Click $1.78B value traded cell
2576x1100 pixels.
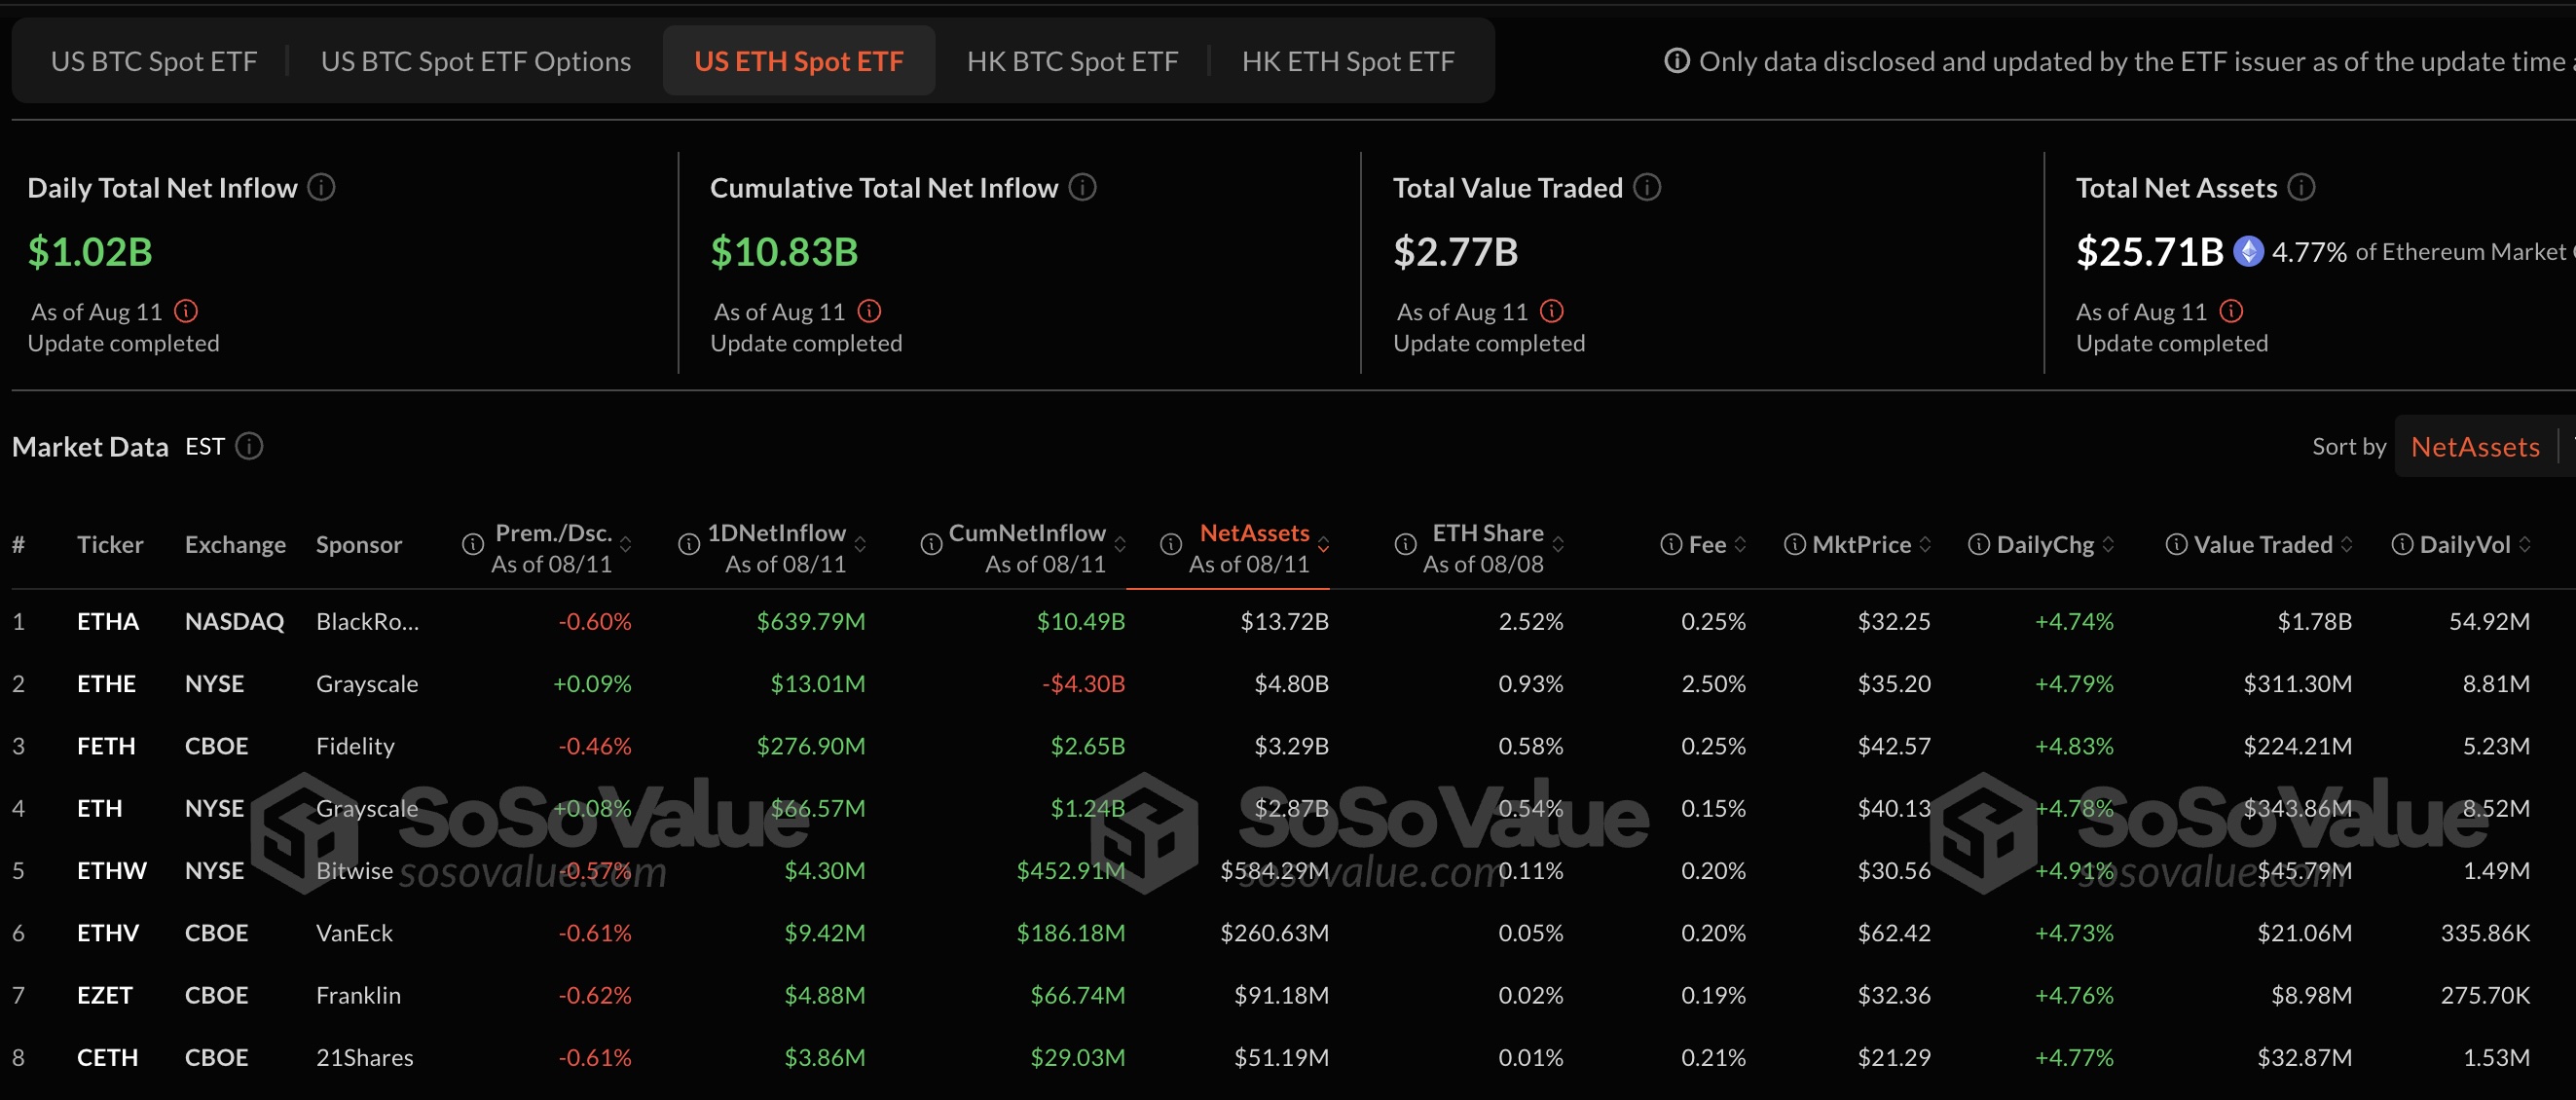[x=2314, y=621]
